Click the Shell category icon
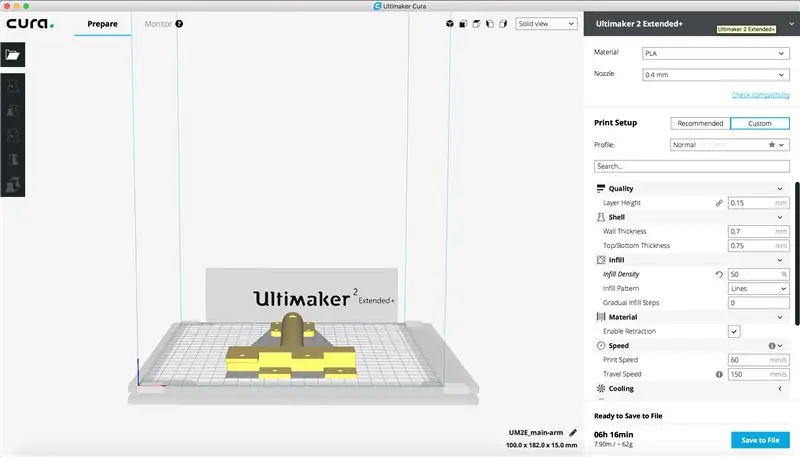800x457 pixels. (x=601, y=217)
